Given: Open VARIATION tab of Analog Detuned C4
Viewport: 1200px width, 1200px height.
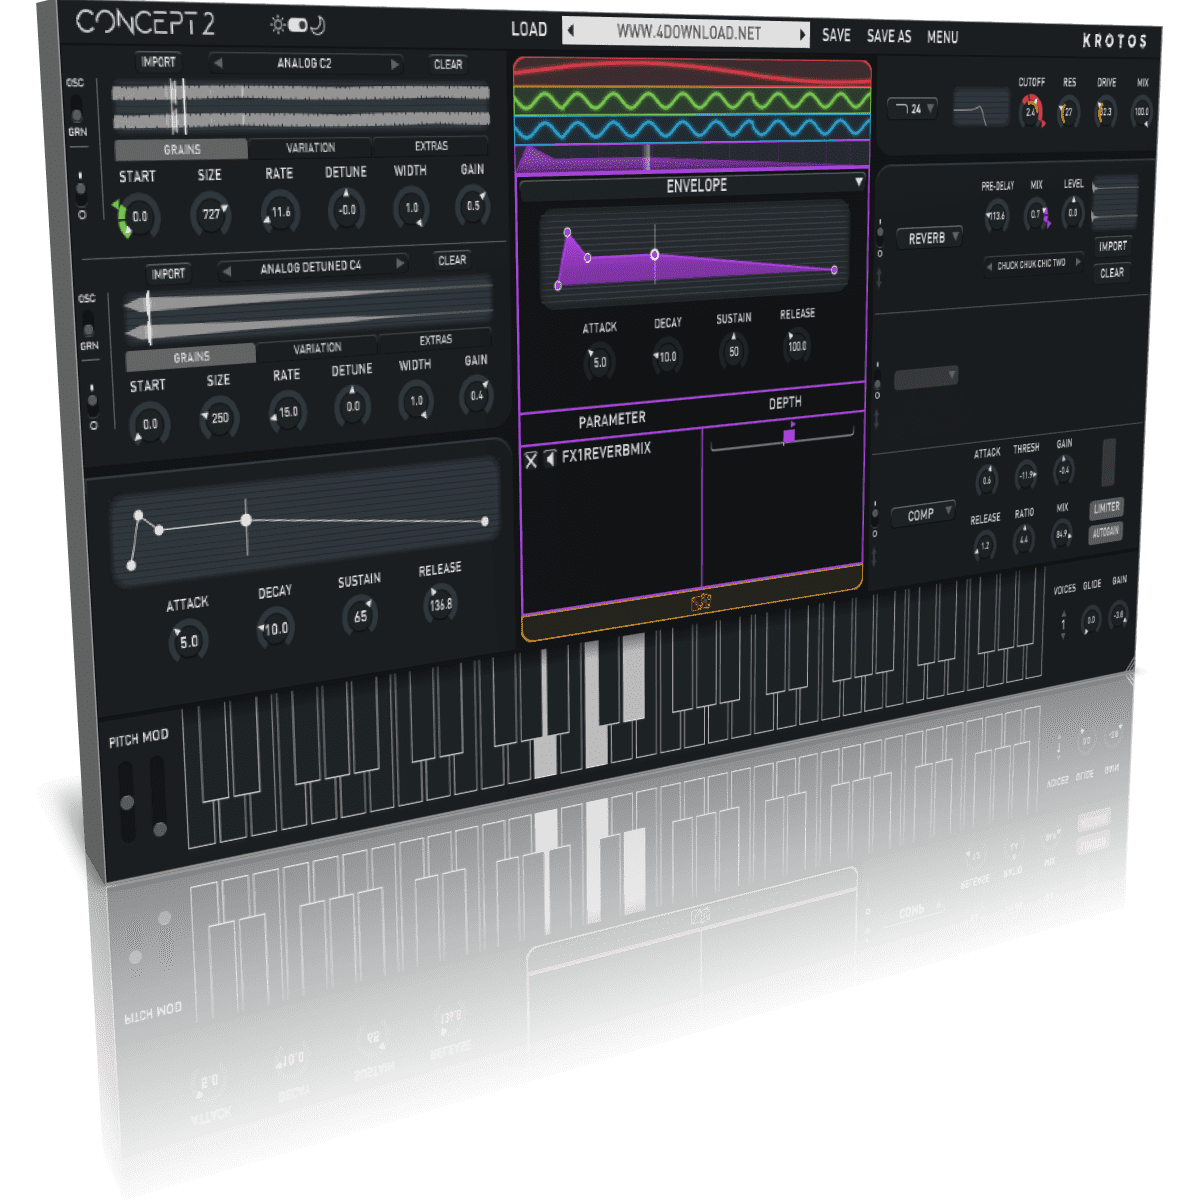Looking at the screenshot, I should pos(317,348).
